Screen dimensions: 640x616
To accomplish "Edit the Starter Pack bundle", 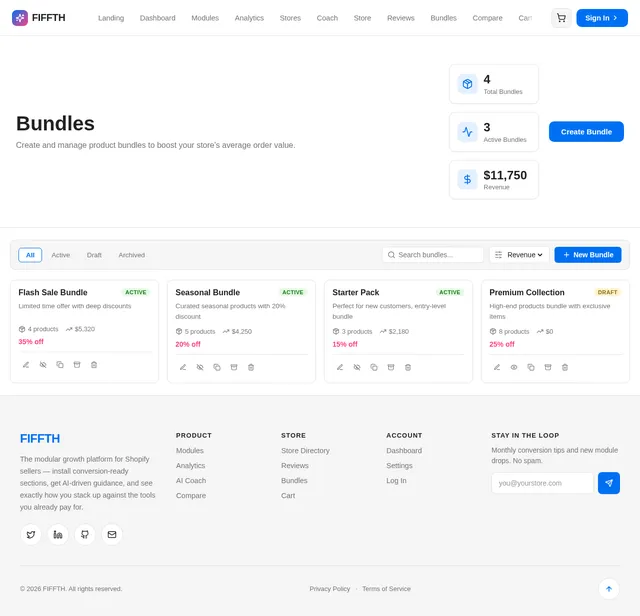I will pos(340,367).
